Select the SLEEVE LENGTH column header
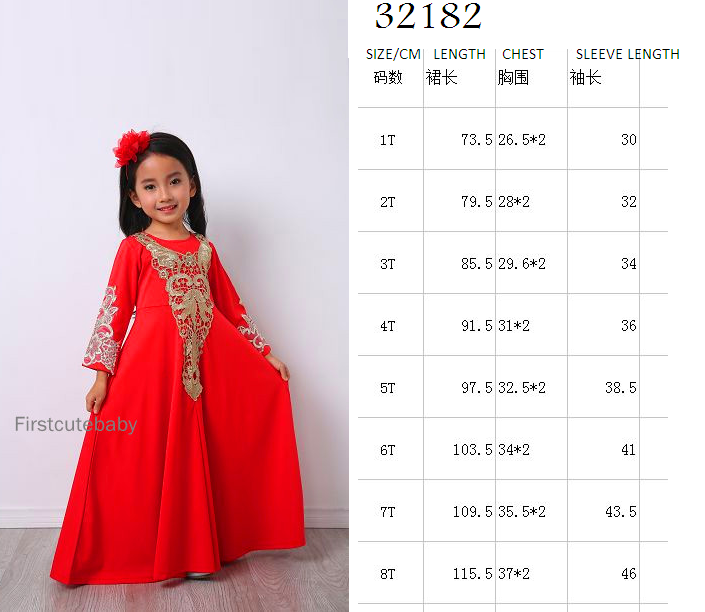Screen dimensions: 705x612 628,54
